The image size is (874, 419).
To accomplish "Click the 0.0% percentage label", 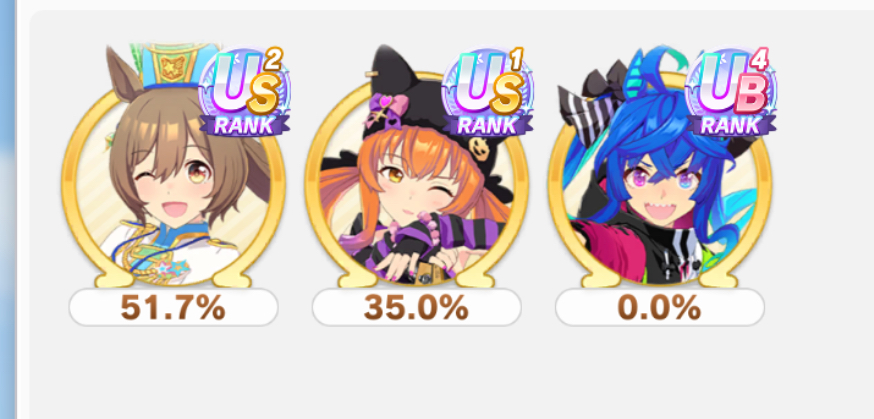I will coord(659,308).
